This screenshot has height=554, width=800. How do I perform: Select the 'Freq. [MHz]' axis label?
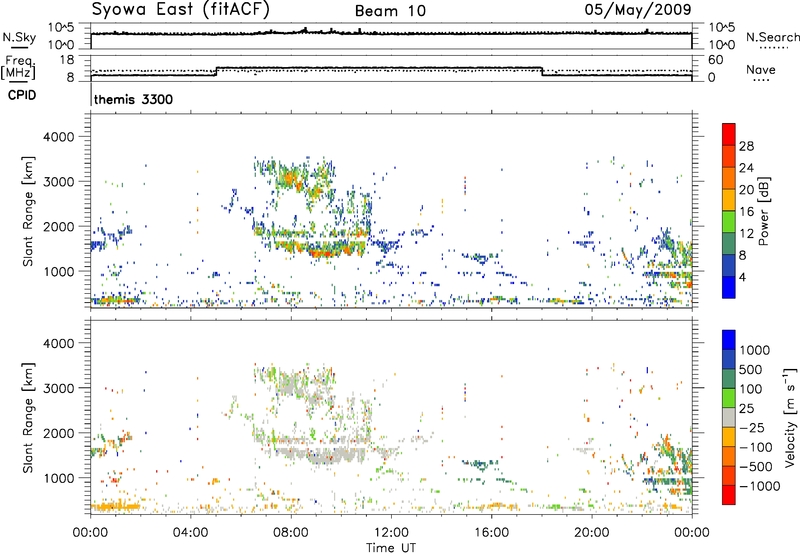tap(18, 68)
